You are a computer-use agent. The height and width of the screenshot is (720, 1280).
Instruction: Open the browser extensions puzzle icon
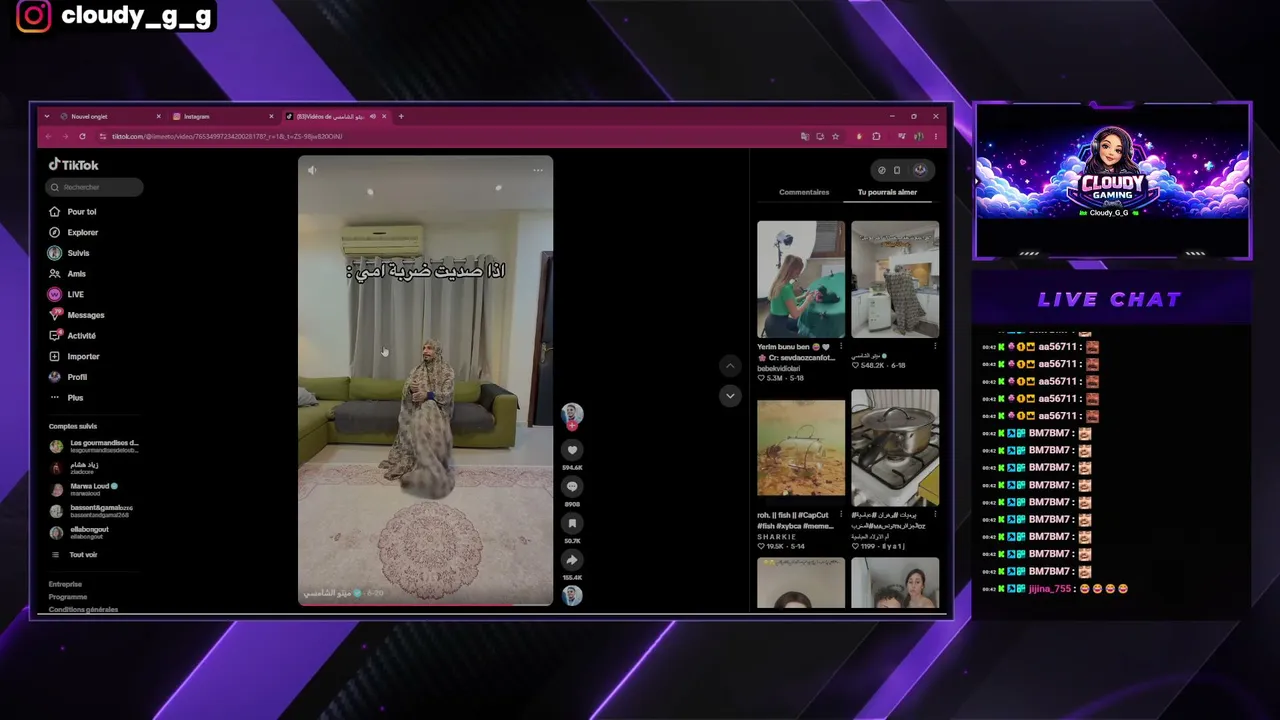(x=876, y=136)
